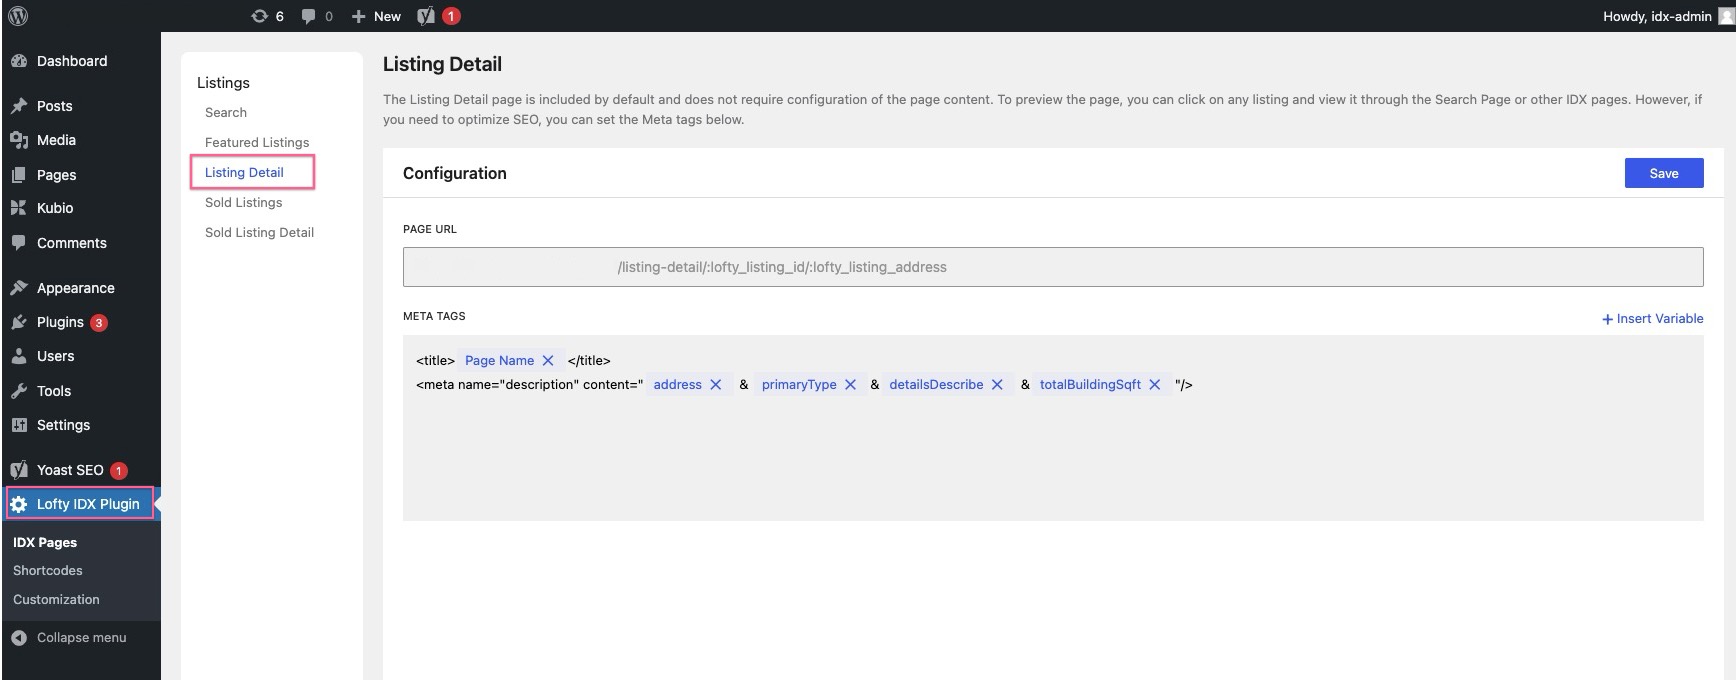Viewport: 1736px width, 680px height.
Task: Click the blue Save button
Action: [x=1664, y=173]
